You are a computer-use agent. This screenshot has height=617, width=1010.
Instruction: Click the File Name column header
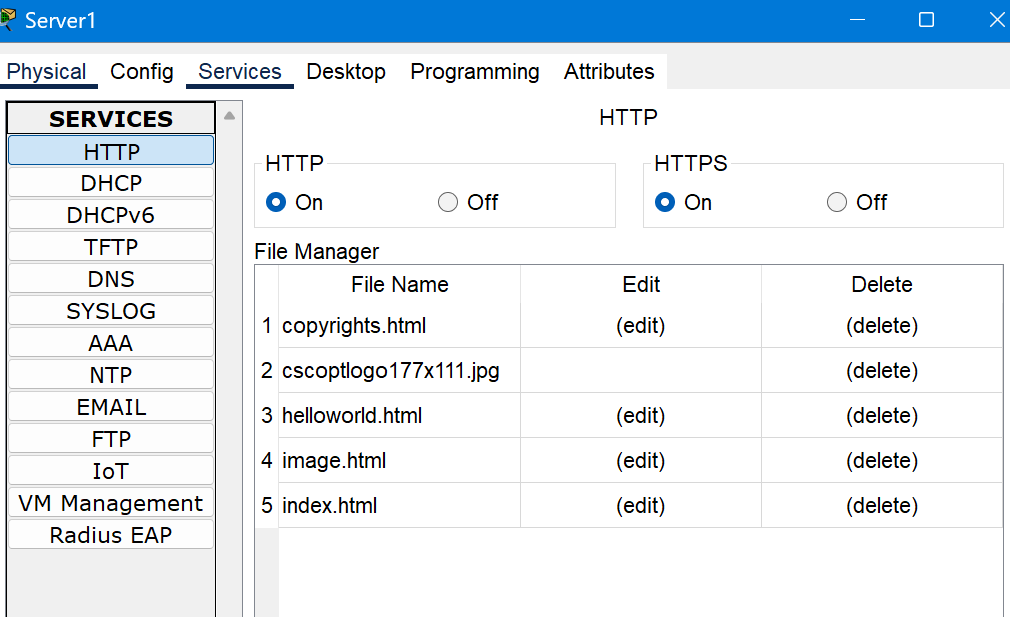[x=399, y=284]
